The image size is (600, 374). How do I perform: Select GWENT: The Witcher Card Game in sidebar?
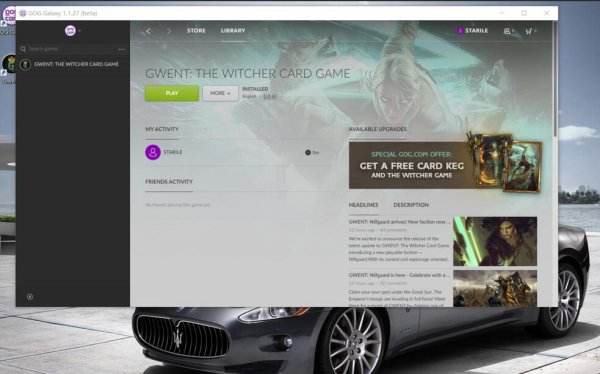coord(72,64)
